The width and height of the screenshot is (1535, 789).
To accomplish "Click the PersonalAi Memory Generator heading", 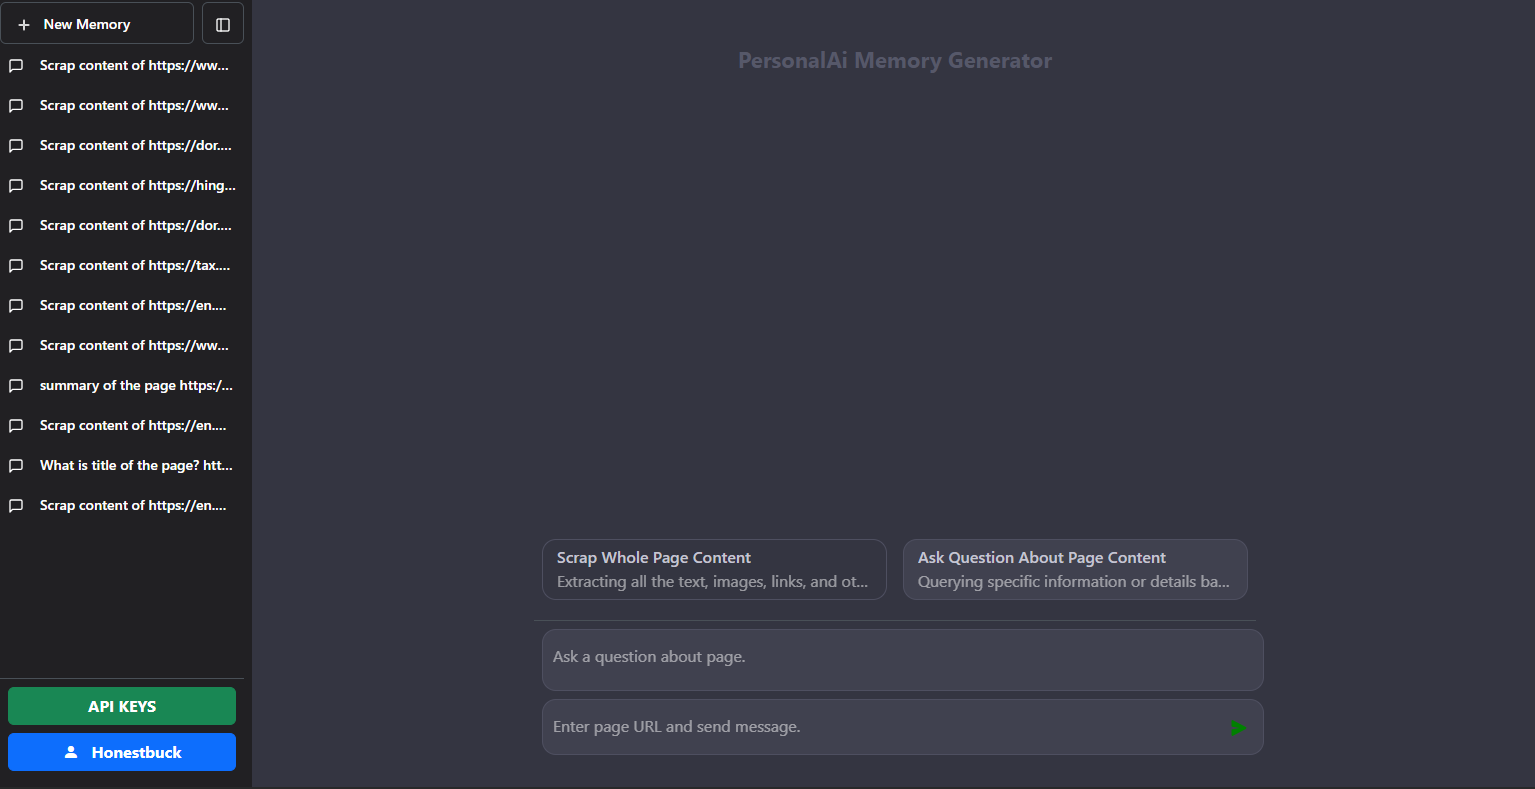I will point(895,61).
